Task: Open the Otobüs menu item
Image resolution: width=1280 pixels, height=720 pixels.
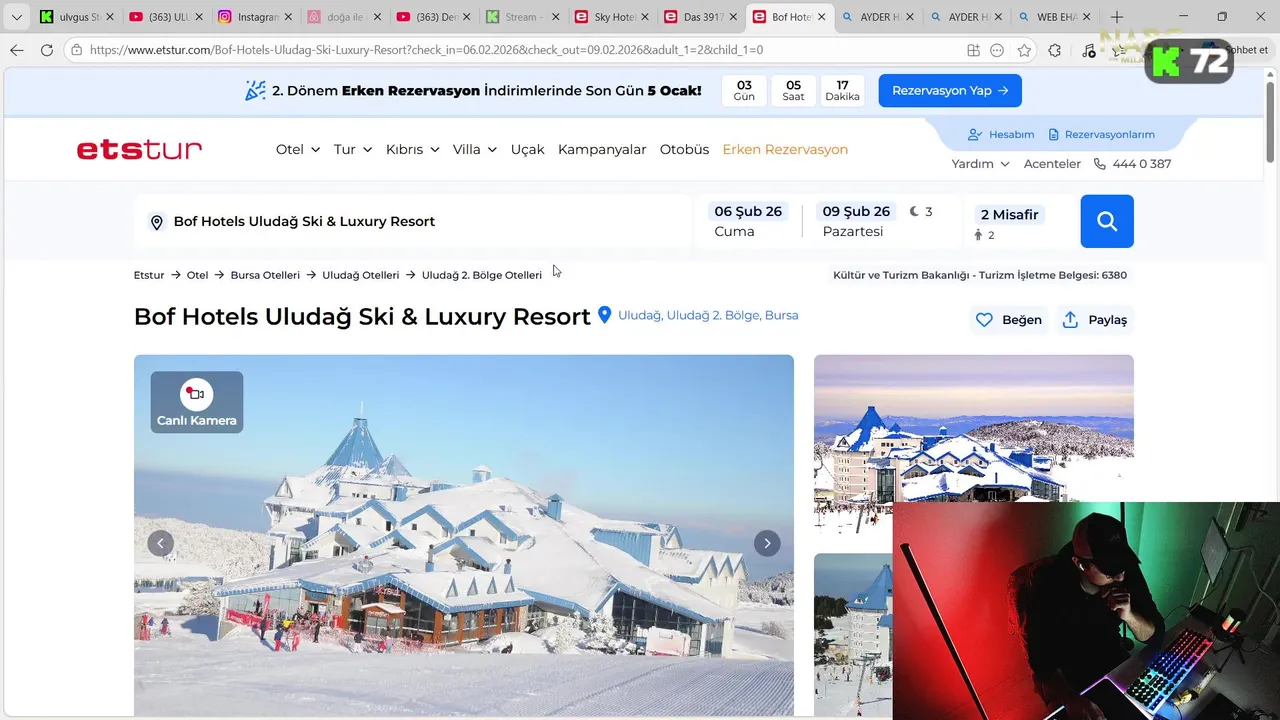Action: pyautogui.click(x=684, y=149)
